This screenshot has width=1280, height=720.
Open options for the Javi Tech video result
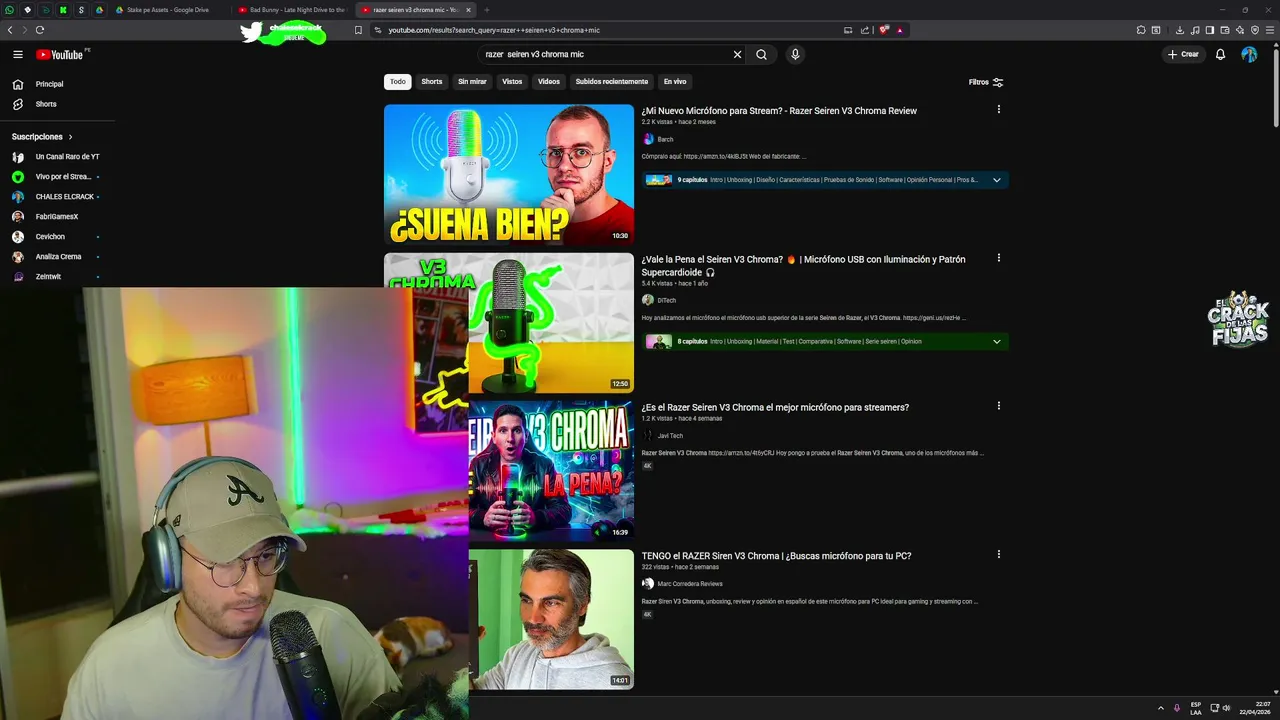[x=998, y=406]
